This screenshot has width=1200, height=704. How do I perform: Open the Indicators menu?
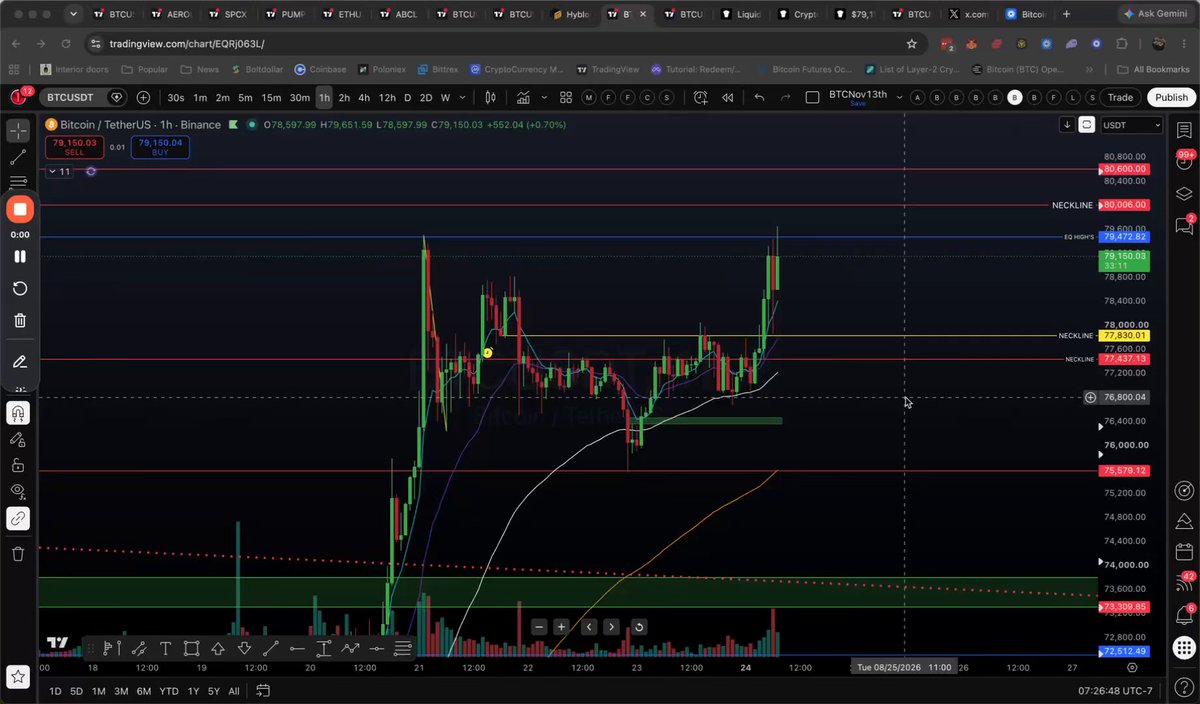click(523, 97)
